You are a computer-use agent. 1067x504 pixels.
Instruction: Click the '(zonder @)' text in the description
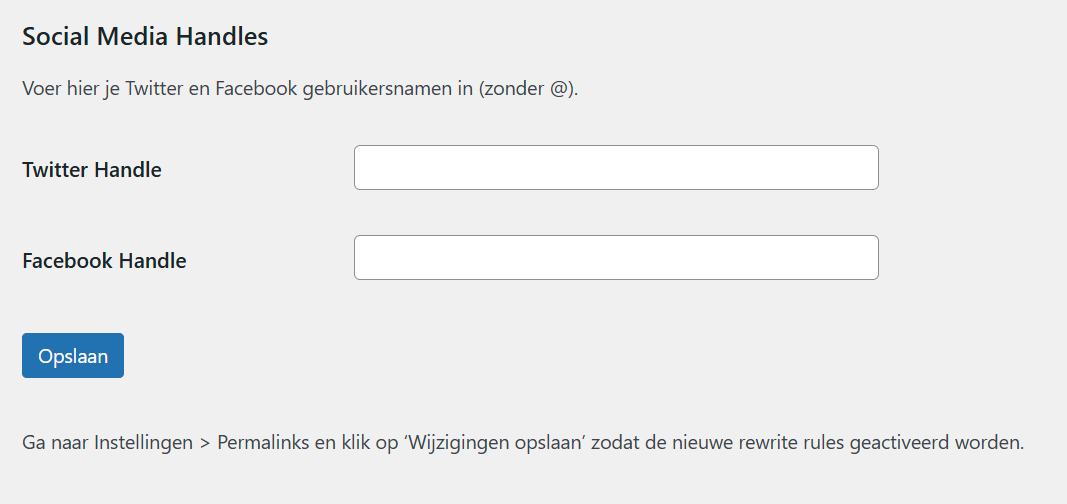coord(528,88)
